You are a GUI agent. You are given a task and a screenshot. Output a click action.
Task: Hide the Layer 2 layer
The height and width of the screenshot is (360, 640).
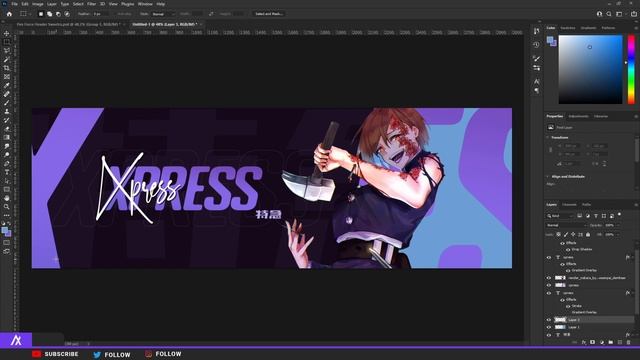tap(549, 320)
